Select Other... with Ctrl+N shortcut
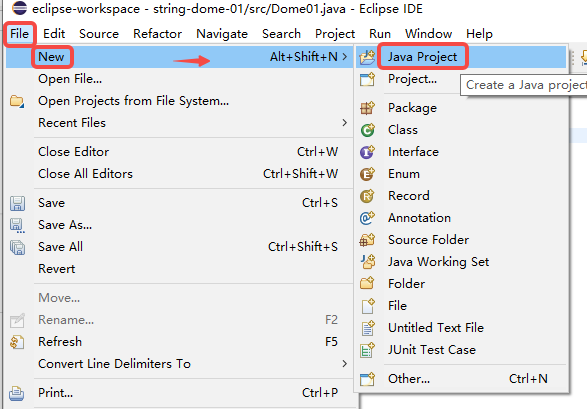587x409 pixels. (461, 379)
